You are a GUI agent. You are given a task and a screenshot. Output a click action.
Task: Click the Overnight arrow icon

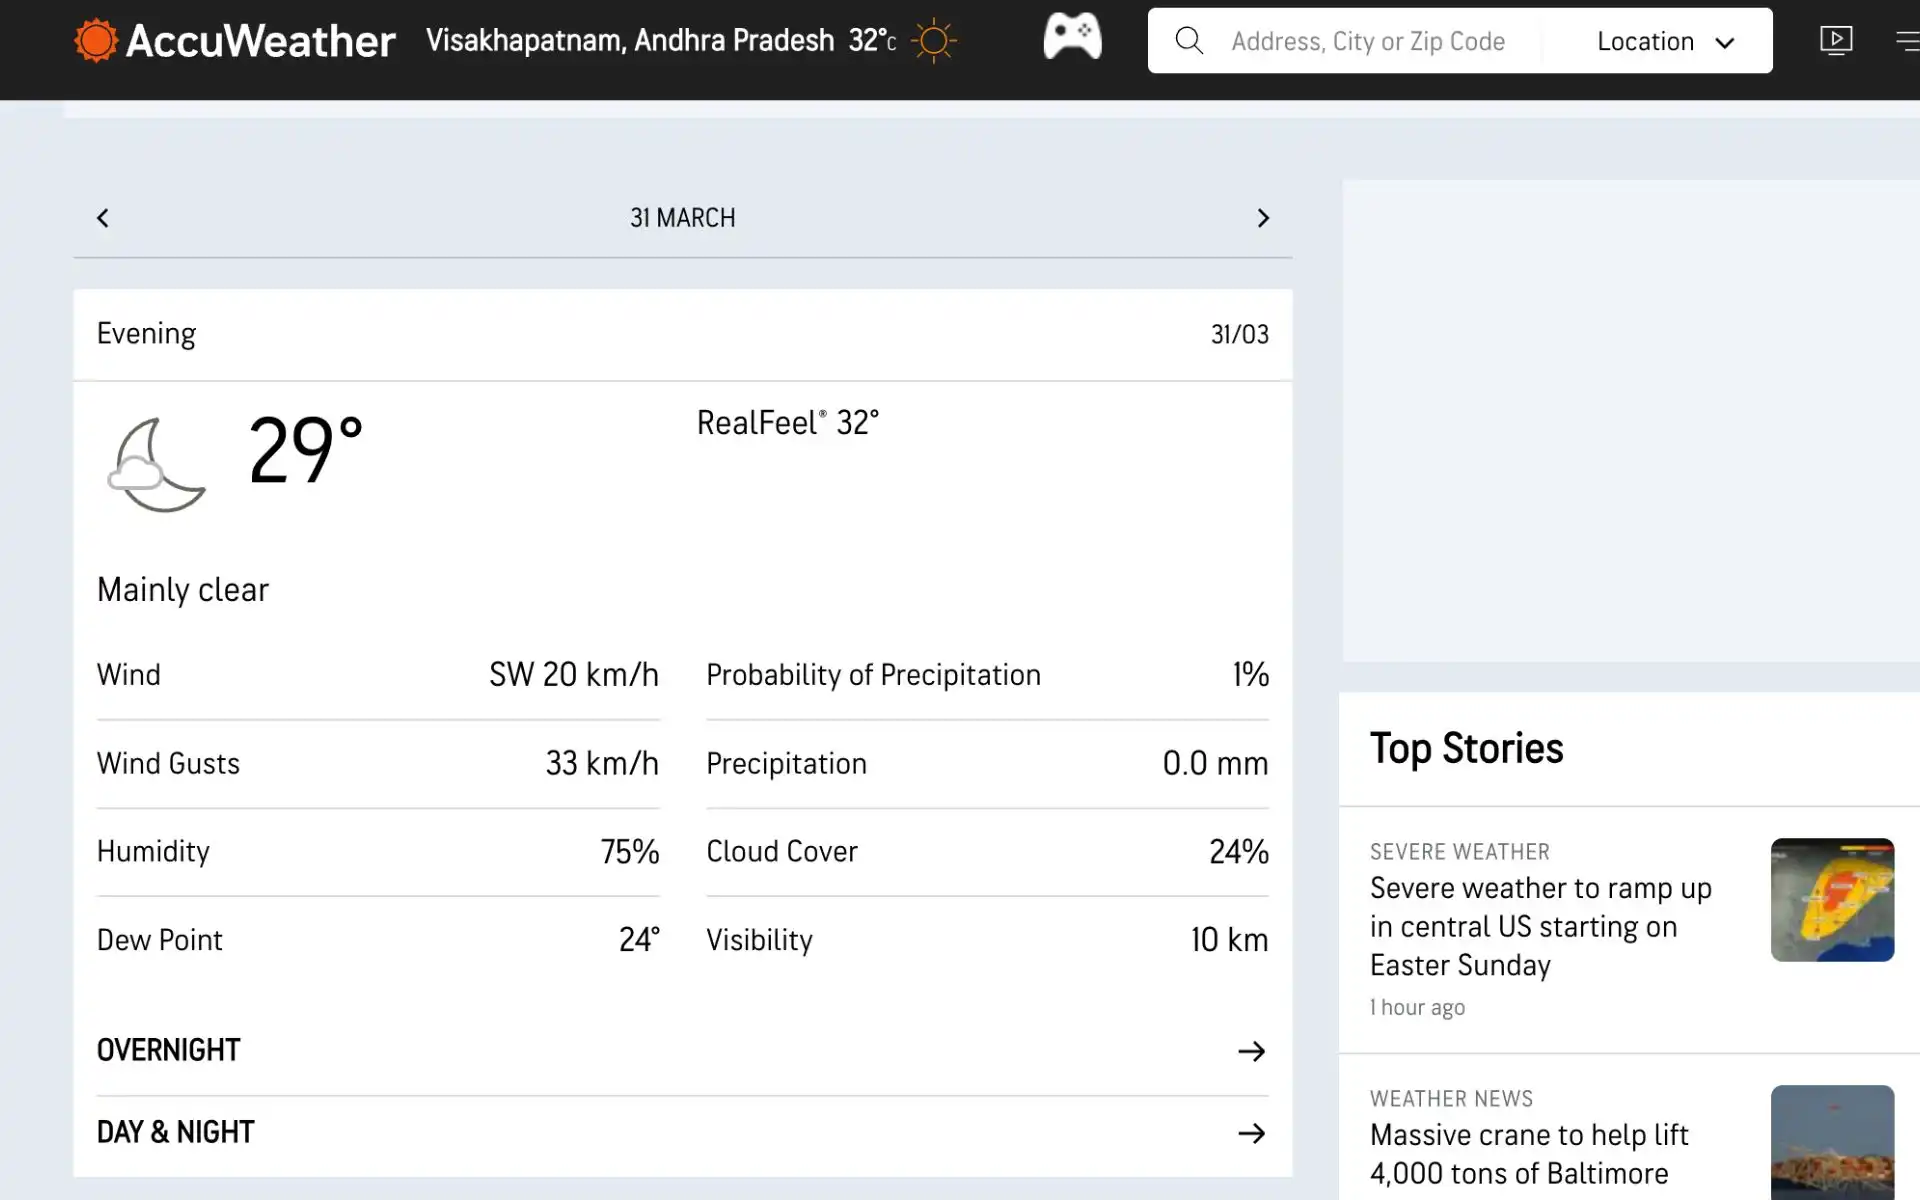(x=1251, y=1051)
